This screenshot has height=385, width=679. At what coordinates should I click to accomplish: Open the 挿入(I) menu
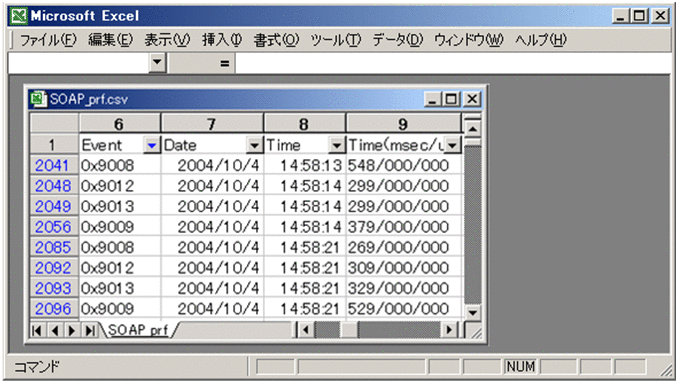click(222, 40)
